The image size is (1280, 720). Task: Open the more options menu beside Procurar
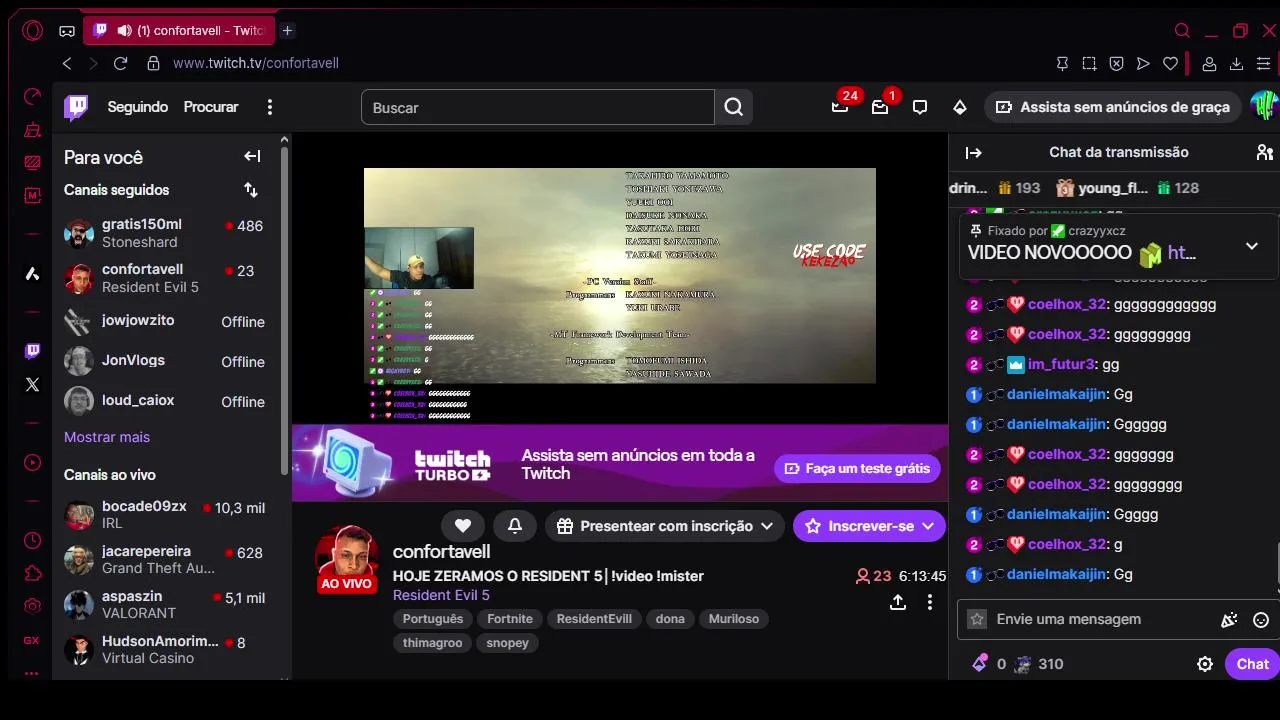[269, 107]
